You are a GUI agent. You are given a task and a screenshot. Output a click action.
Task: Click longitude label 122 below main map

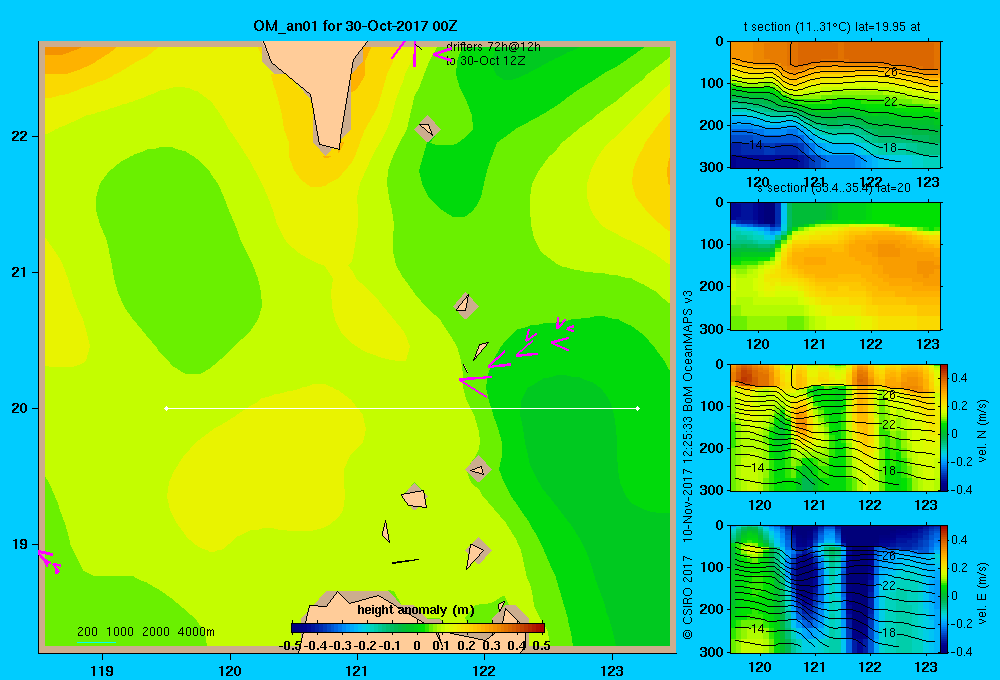(x=484, y=670)
